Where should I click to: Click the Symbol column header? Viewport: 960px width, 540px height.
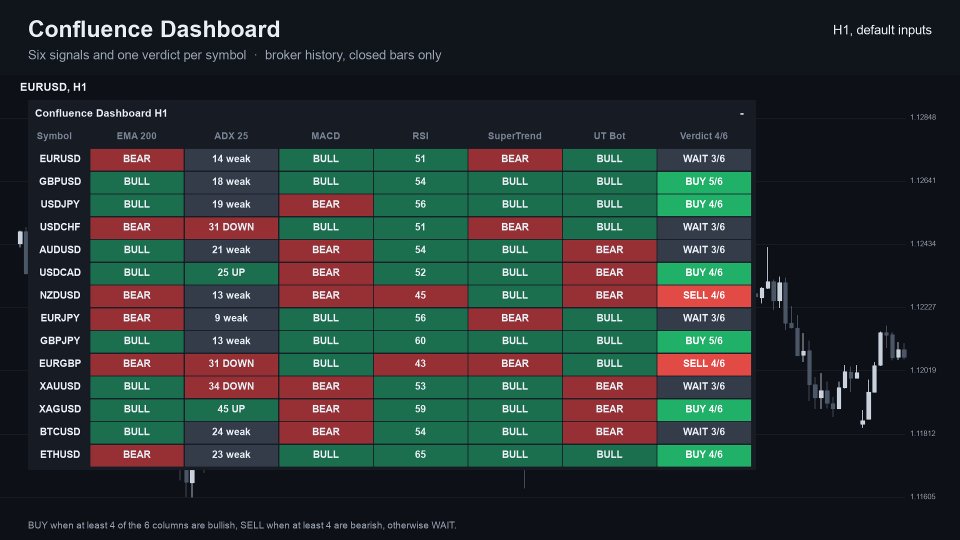[x=54, y=136]
